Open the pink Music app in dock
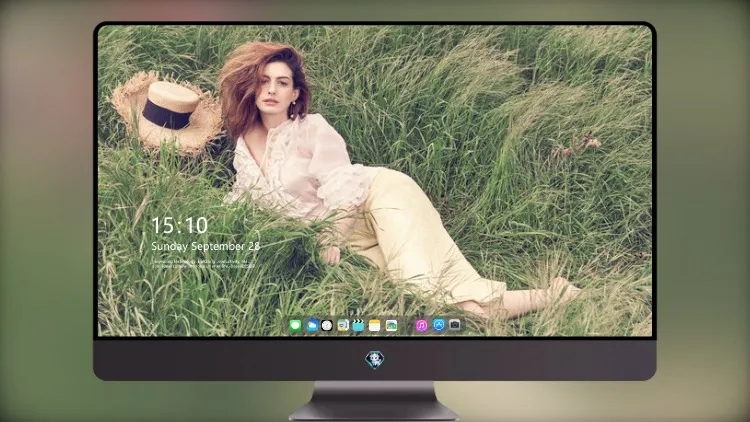Viewport: 750px width, 422px height. tap(421, 326)
